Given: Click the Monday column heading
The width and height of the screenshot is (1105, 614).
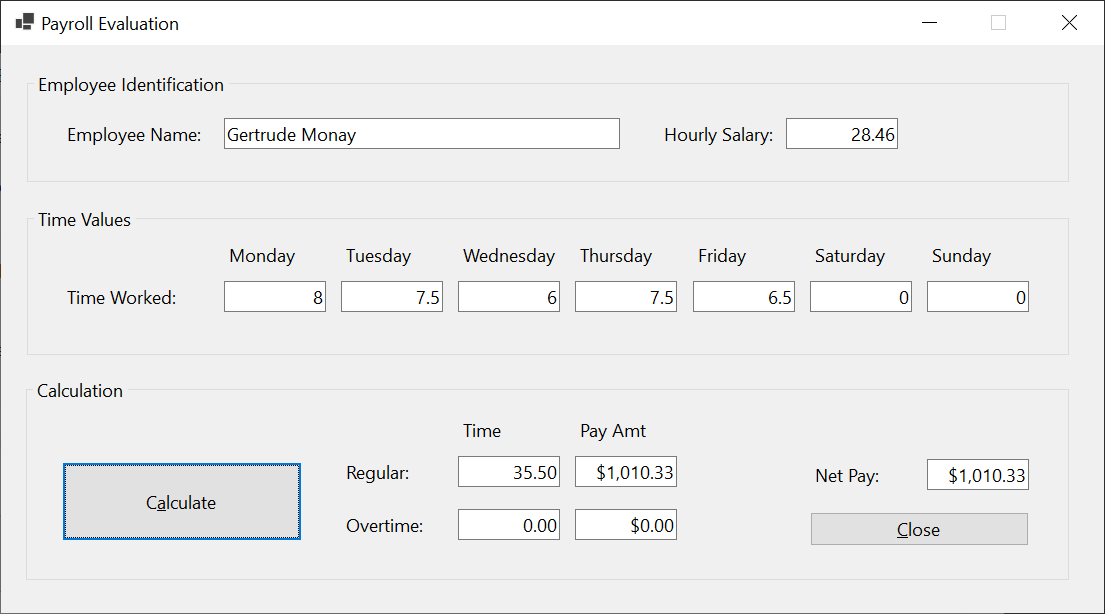Looking at the screenshot, I should (x=262, y=256).
